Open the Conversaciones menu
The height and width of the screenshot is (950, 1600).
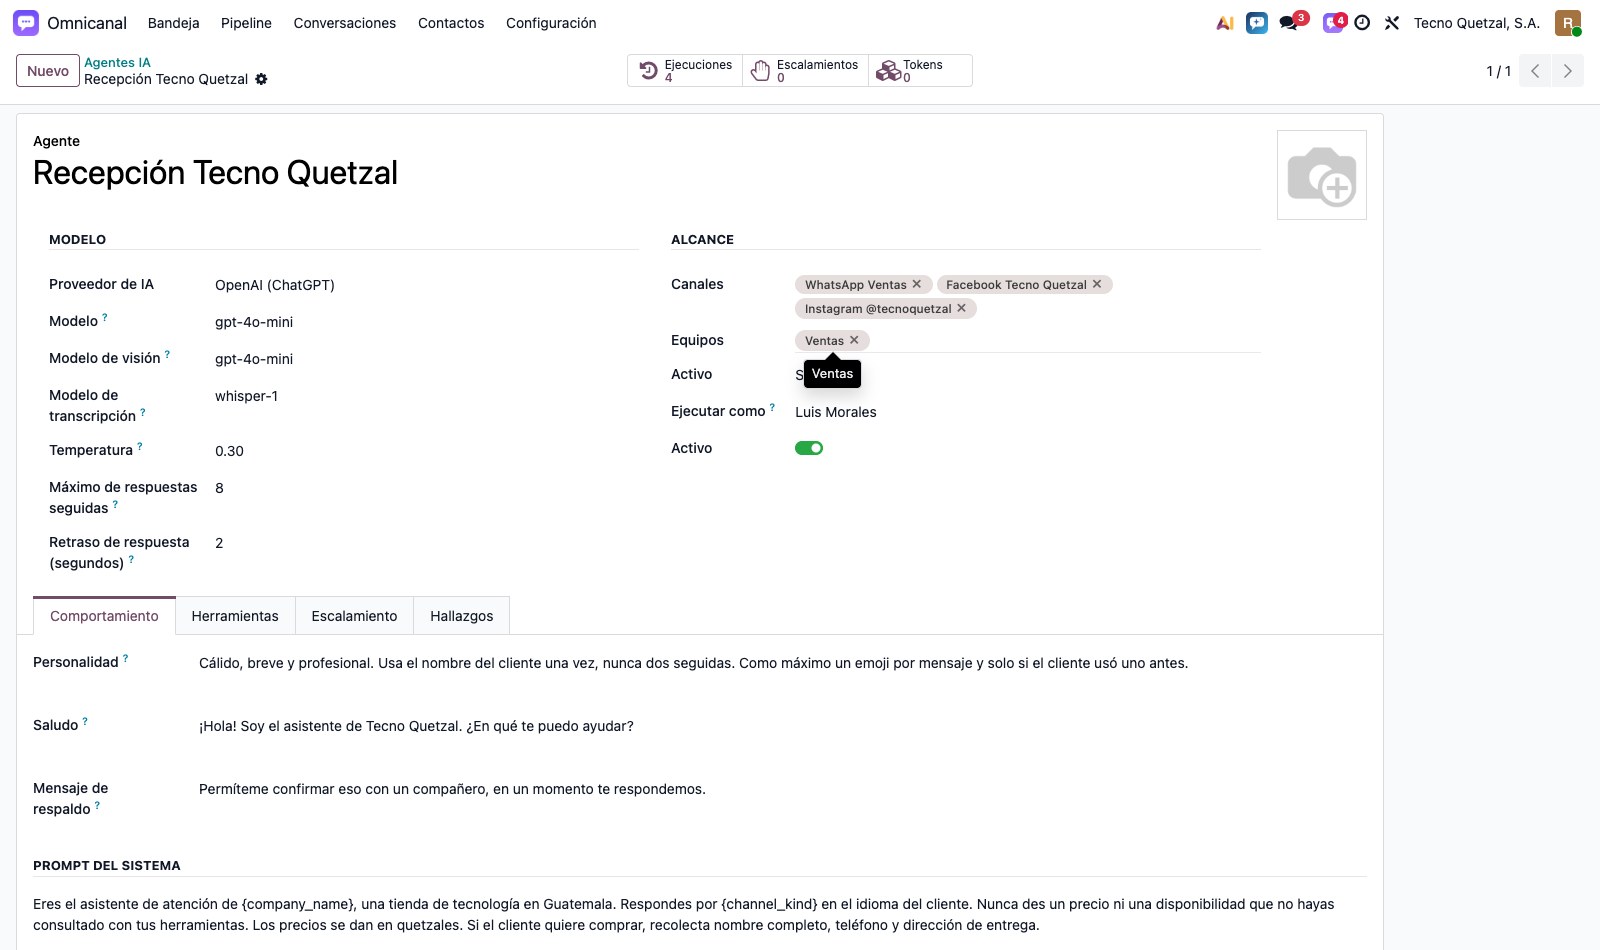(345, 23)
